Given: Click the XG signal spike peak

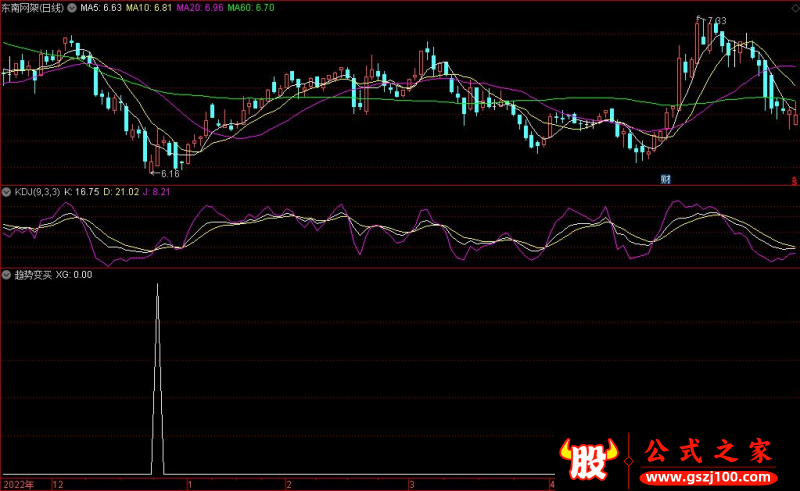Looking at the screenshot, I should click(157, 287).
